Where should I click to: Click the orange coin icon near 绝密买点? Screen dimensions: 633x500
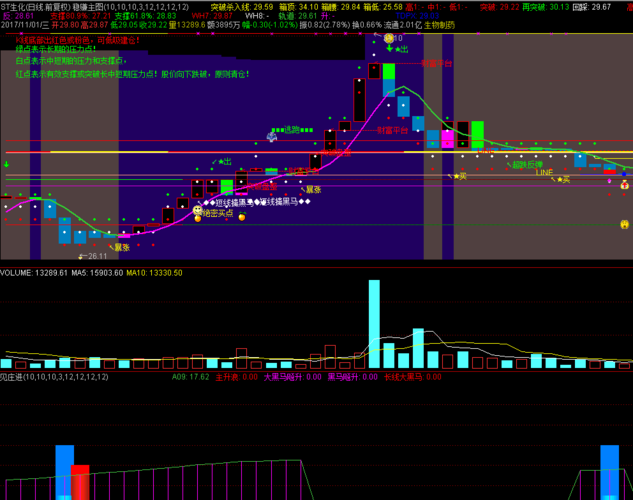coord(241,217)
